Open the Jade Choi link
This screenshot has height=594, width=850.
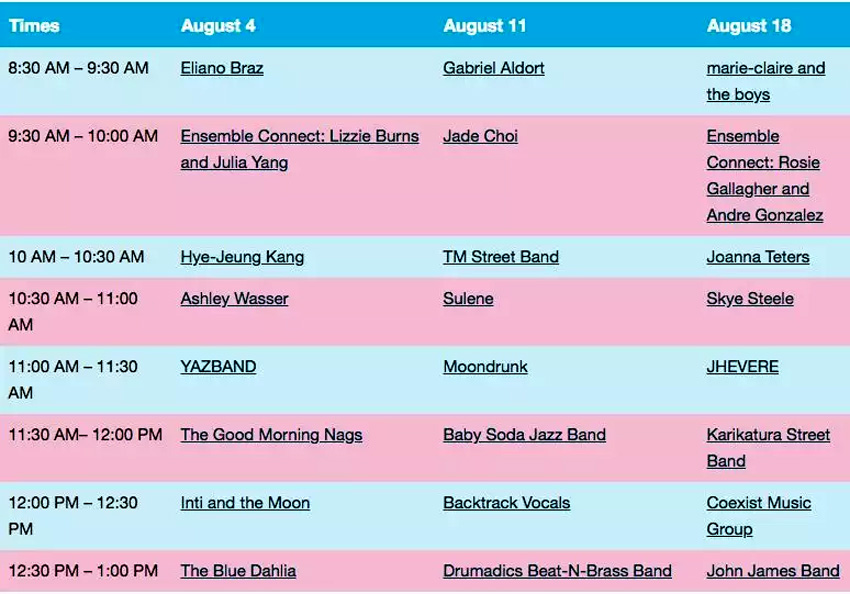tap(480, 136)
